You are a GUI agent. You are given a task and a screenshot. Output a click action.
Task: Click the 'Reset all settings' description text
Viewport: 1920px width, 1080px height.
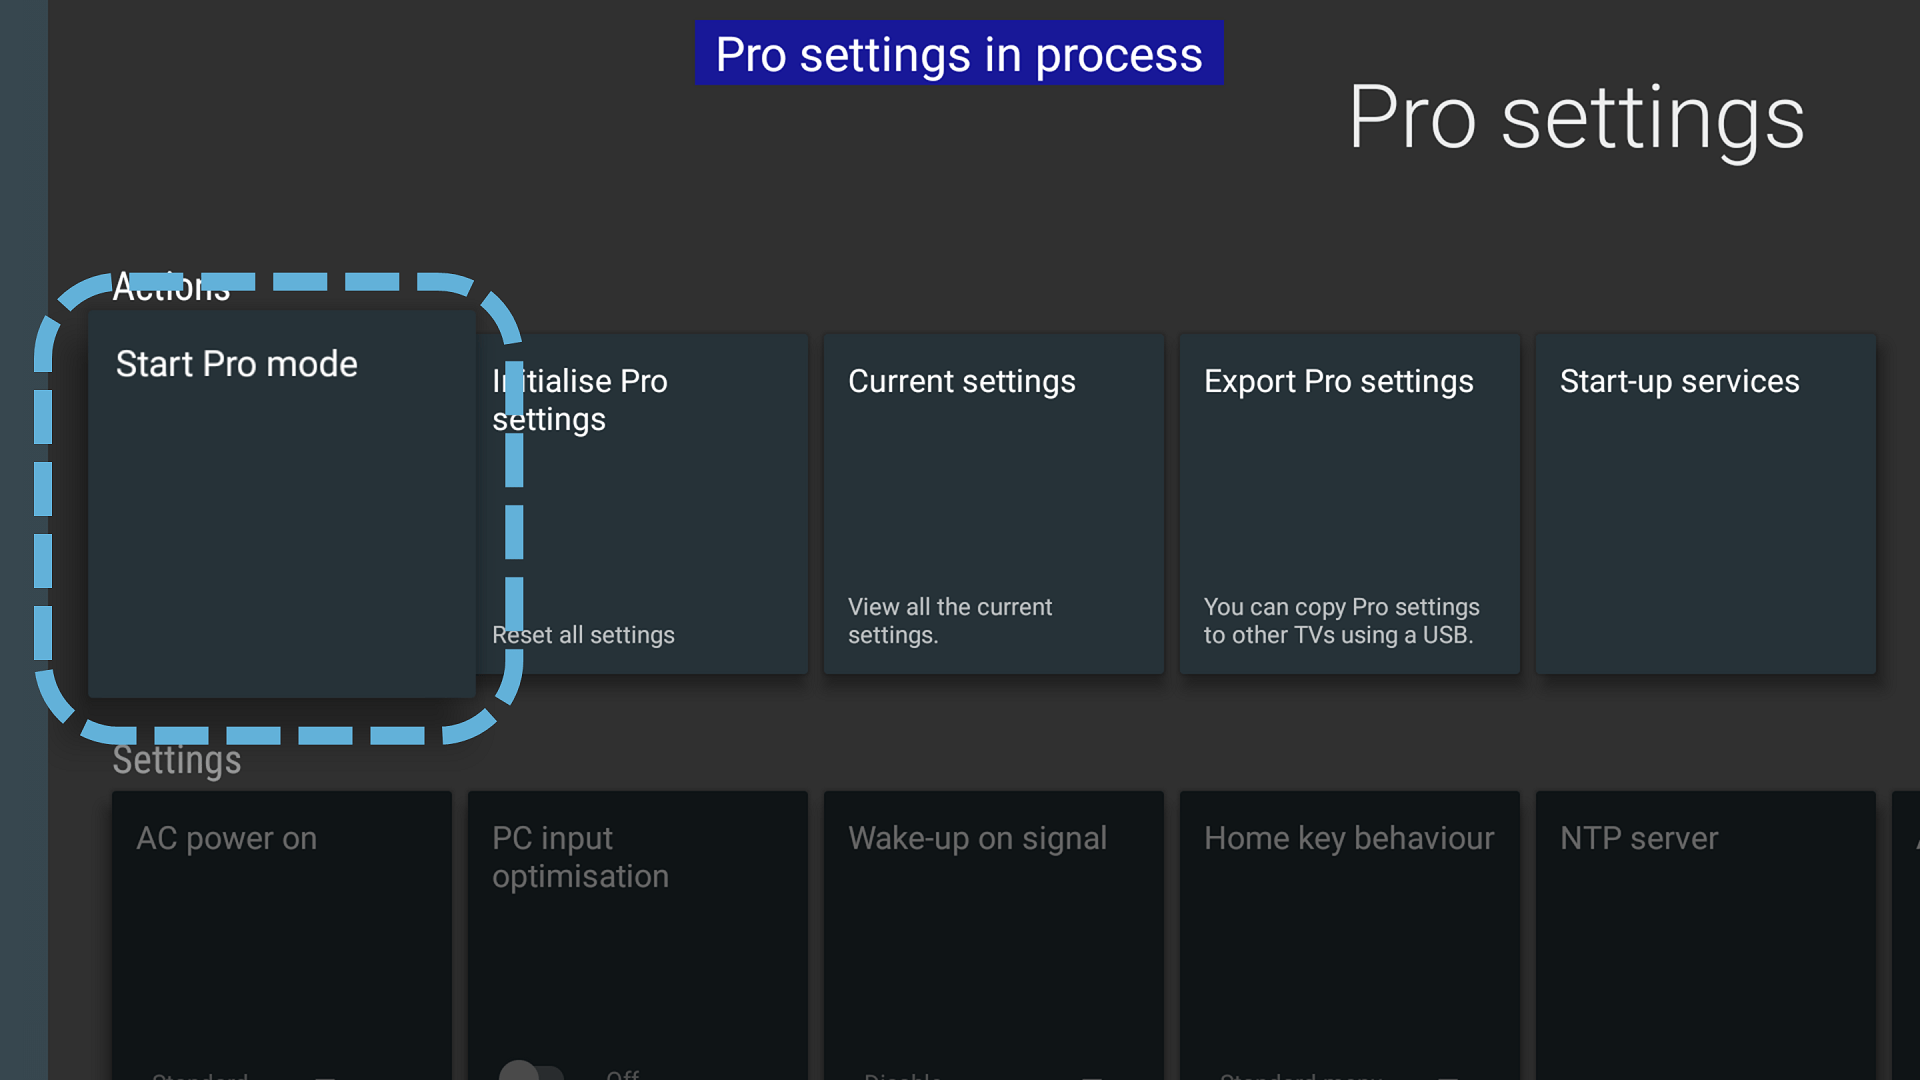click(584, 635)
